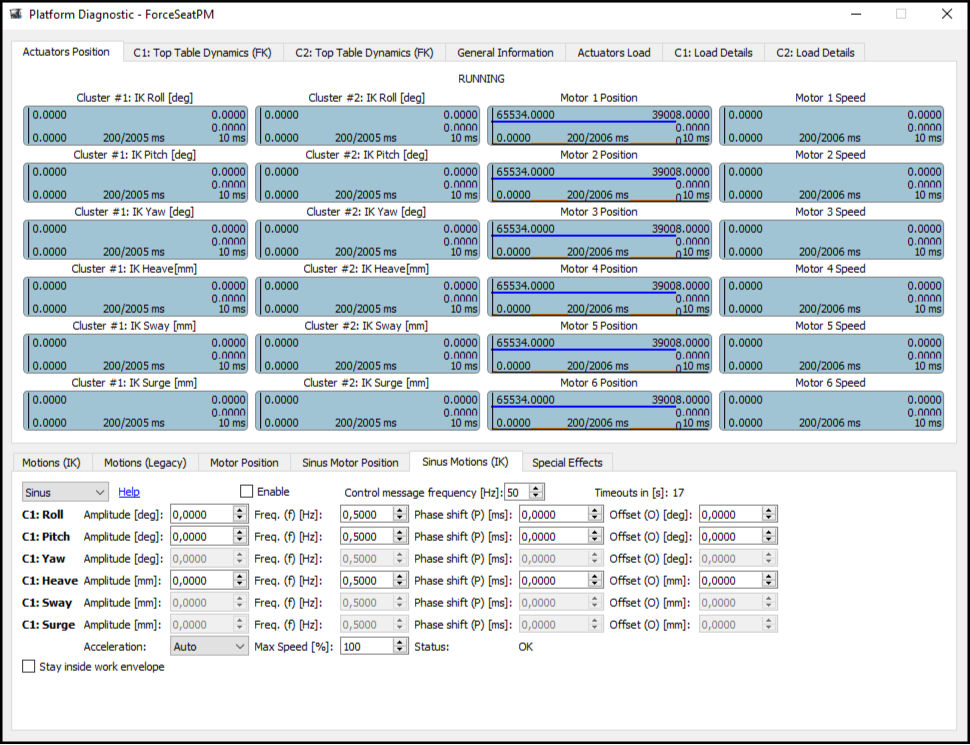
Task: Select the Sinus Motions (IK) tab
Action: click(x=465, y=462)
